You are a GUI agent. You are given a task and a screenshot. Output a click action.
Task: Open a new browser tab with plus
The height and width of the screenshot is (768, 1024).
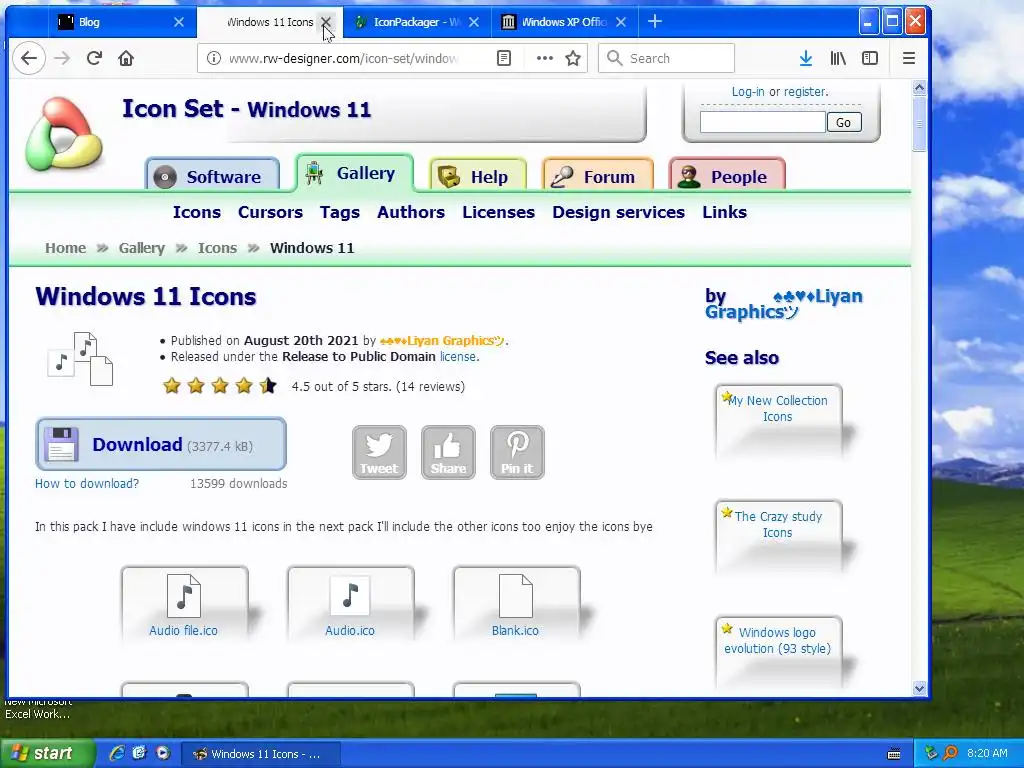654,22
